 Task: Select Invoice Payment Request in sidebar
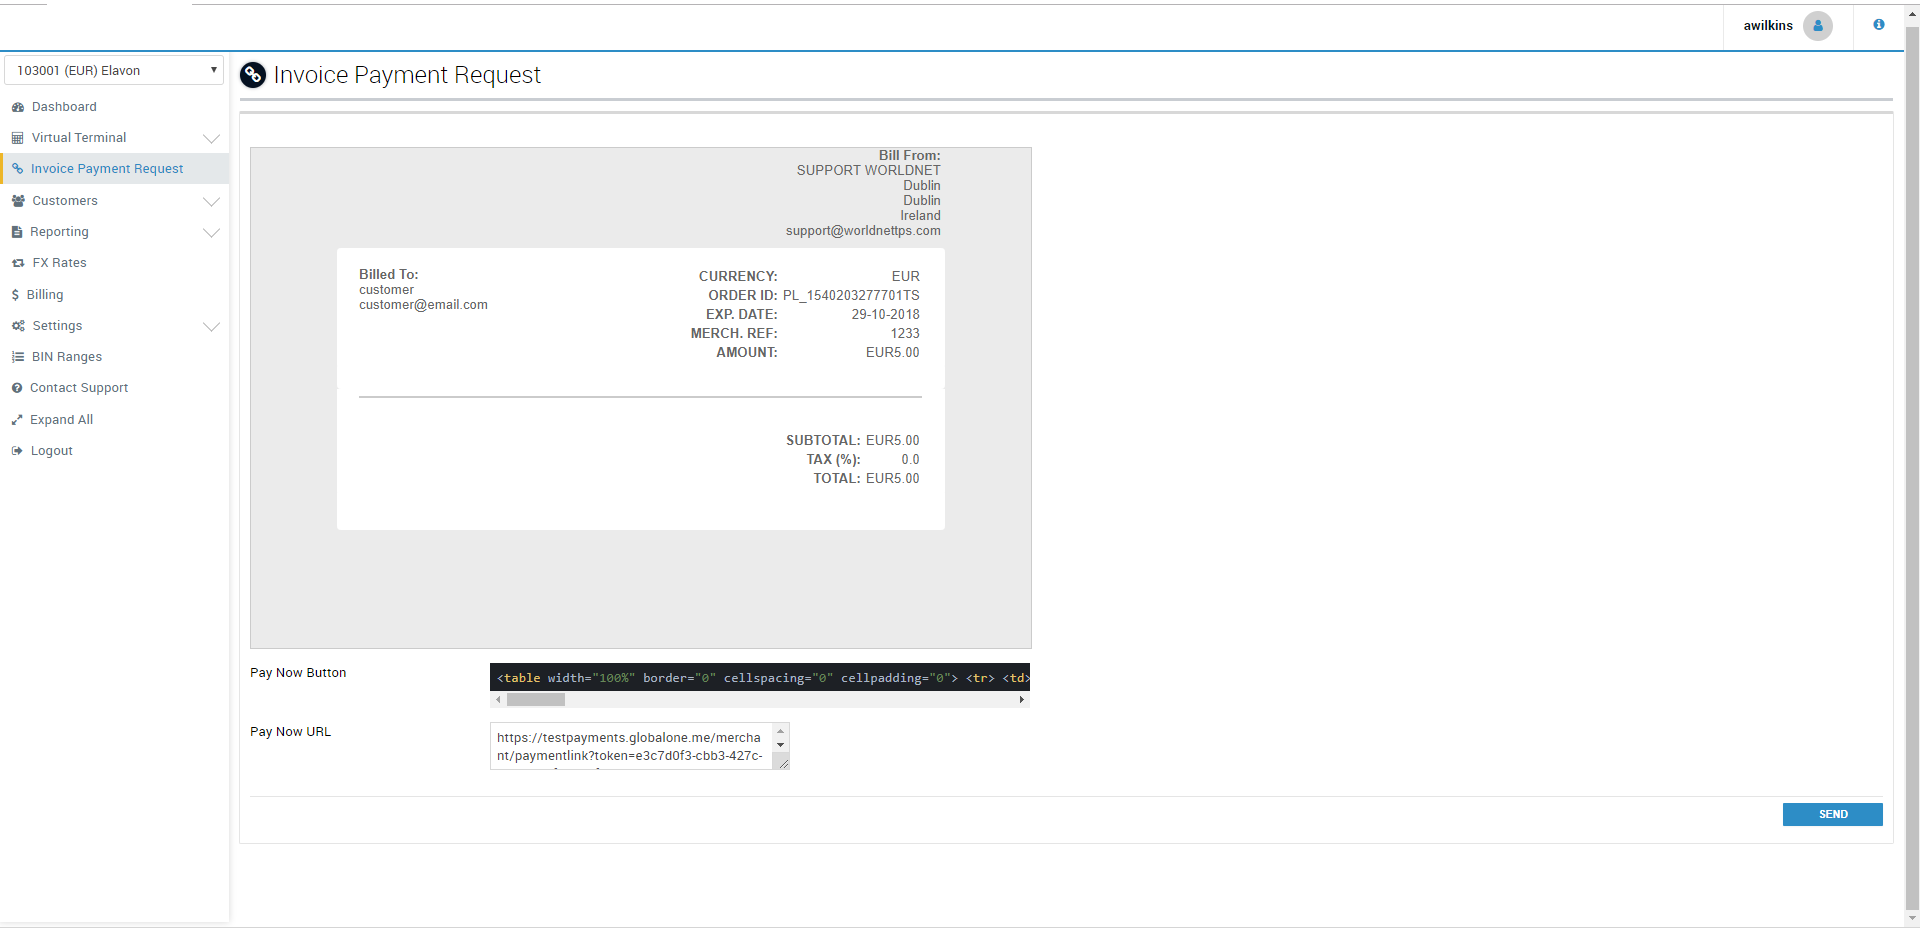point(107,169)
